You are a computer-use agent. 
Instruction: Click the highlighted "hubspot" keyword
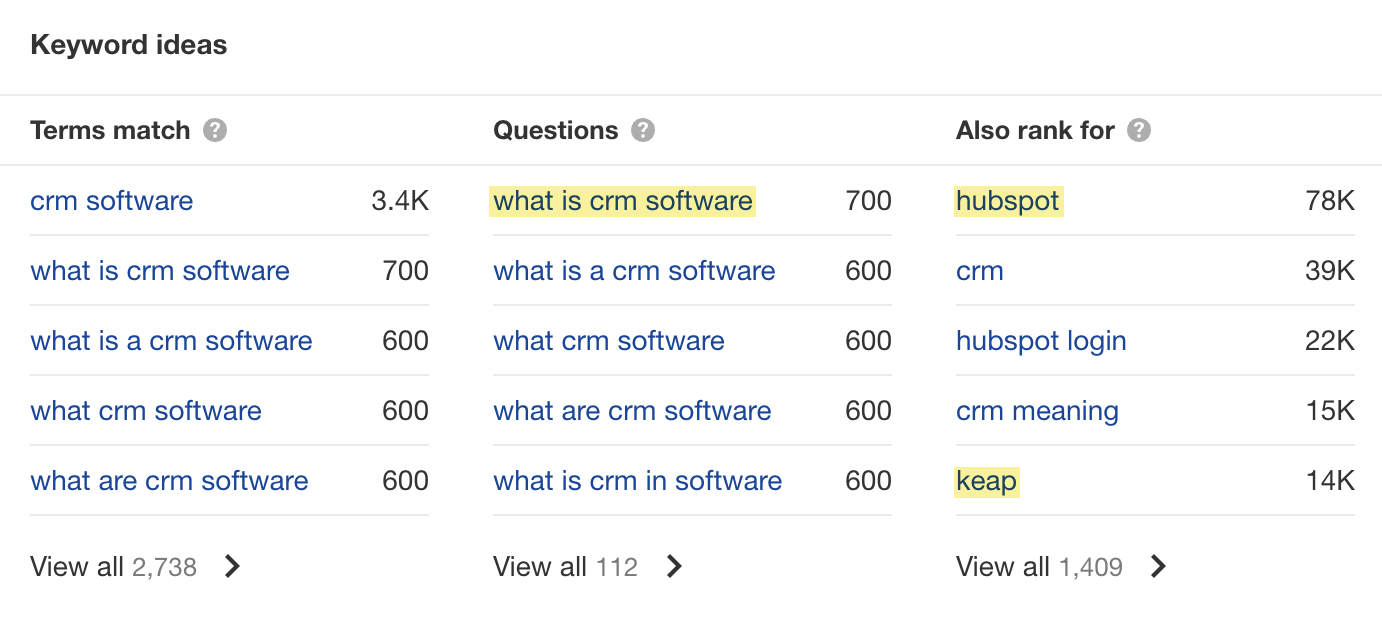tap(1007, 201)
